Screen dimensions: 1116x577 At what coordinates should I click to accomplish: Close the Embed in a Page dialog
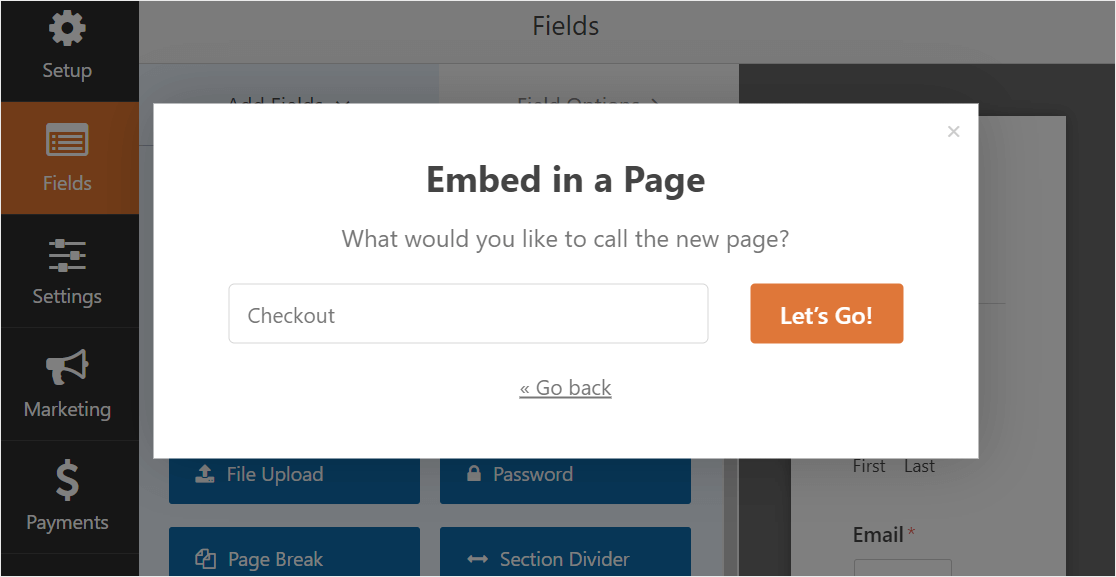point(954,132)
